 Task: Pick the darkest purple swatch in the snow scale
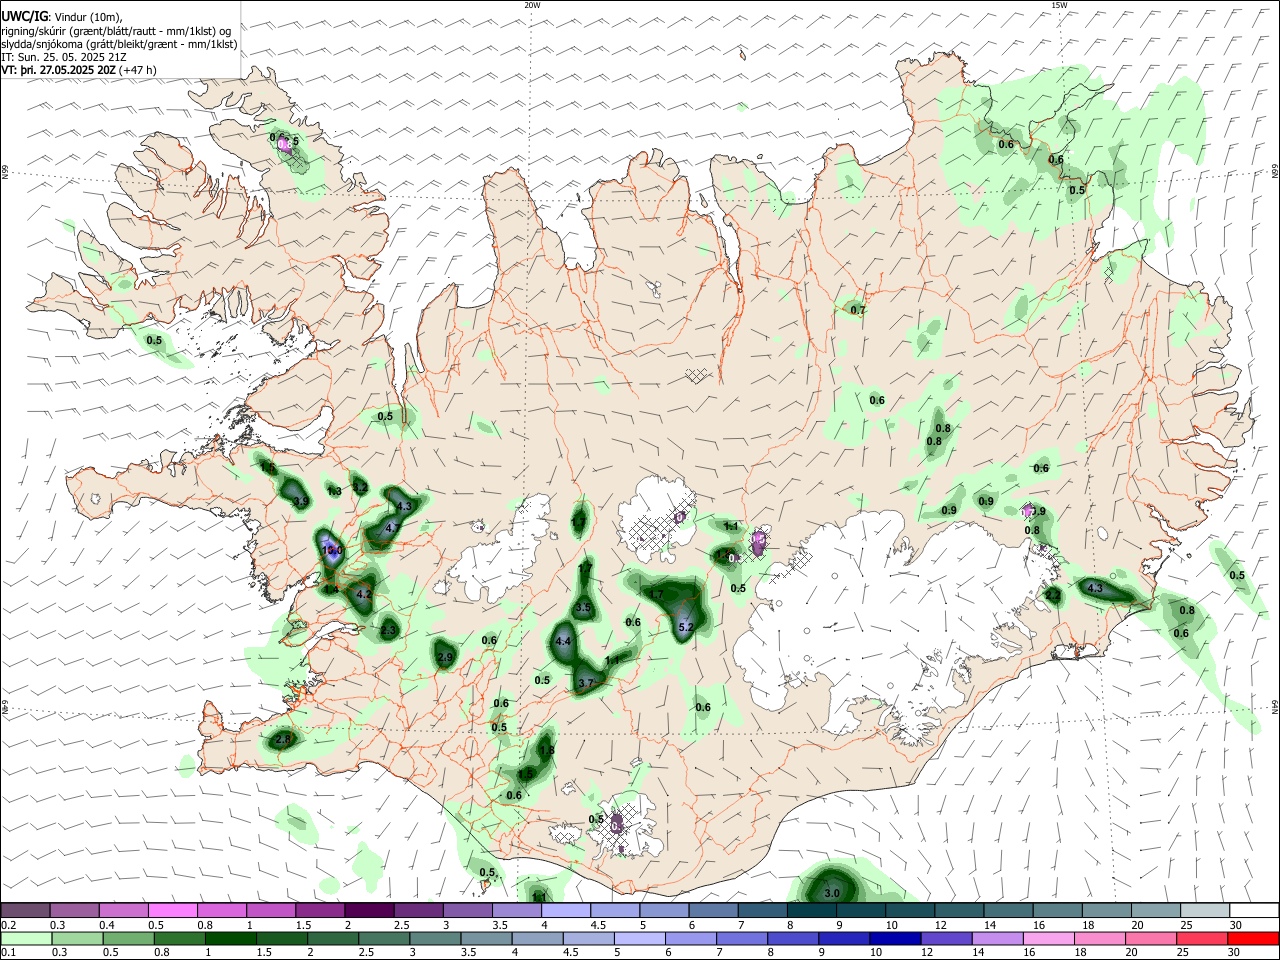tap(369, 911)
